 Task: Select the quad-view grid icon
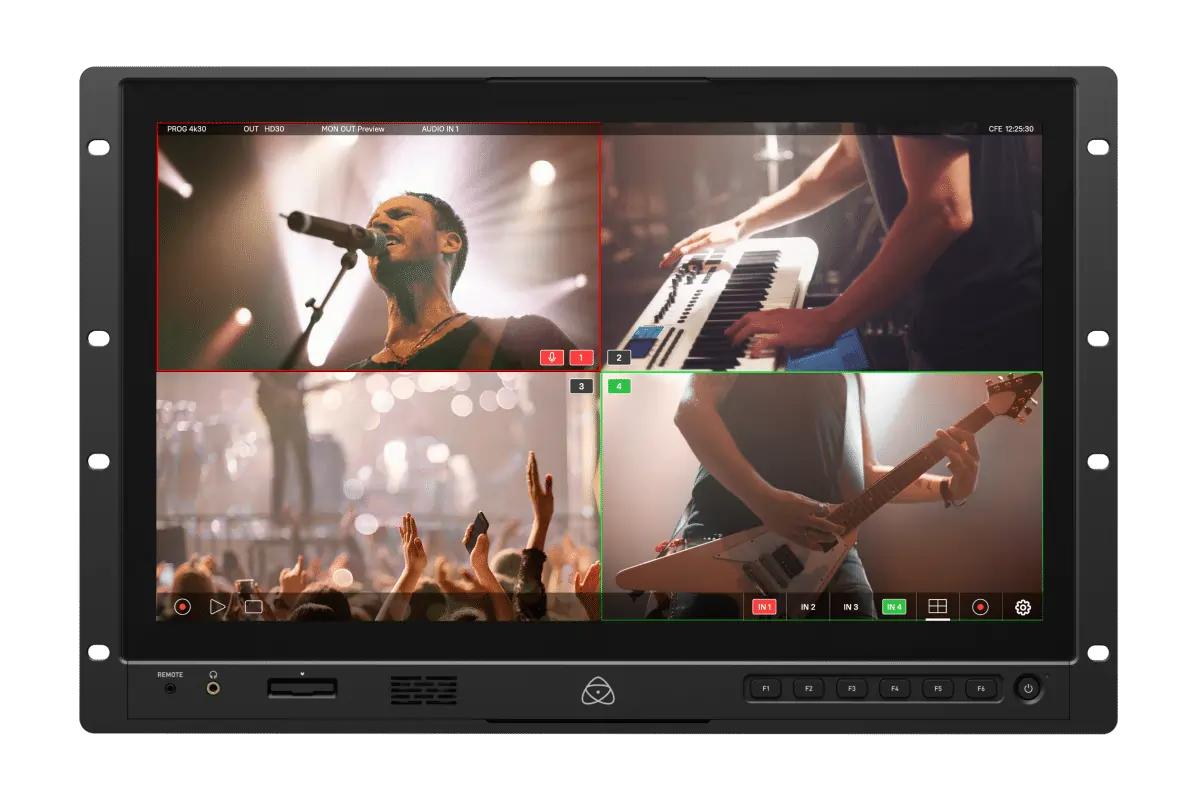937,607
